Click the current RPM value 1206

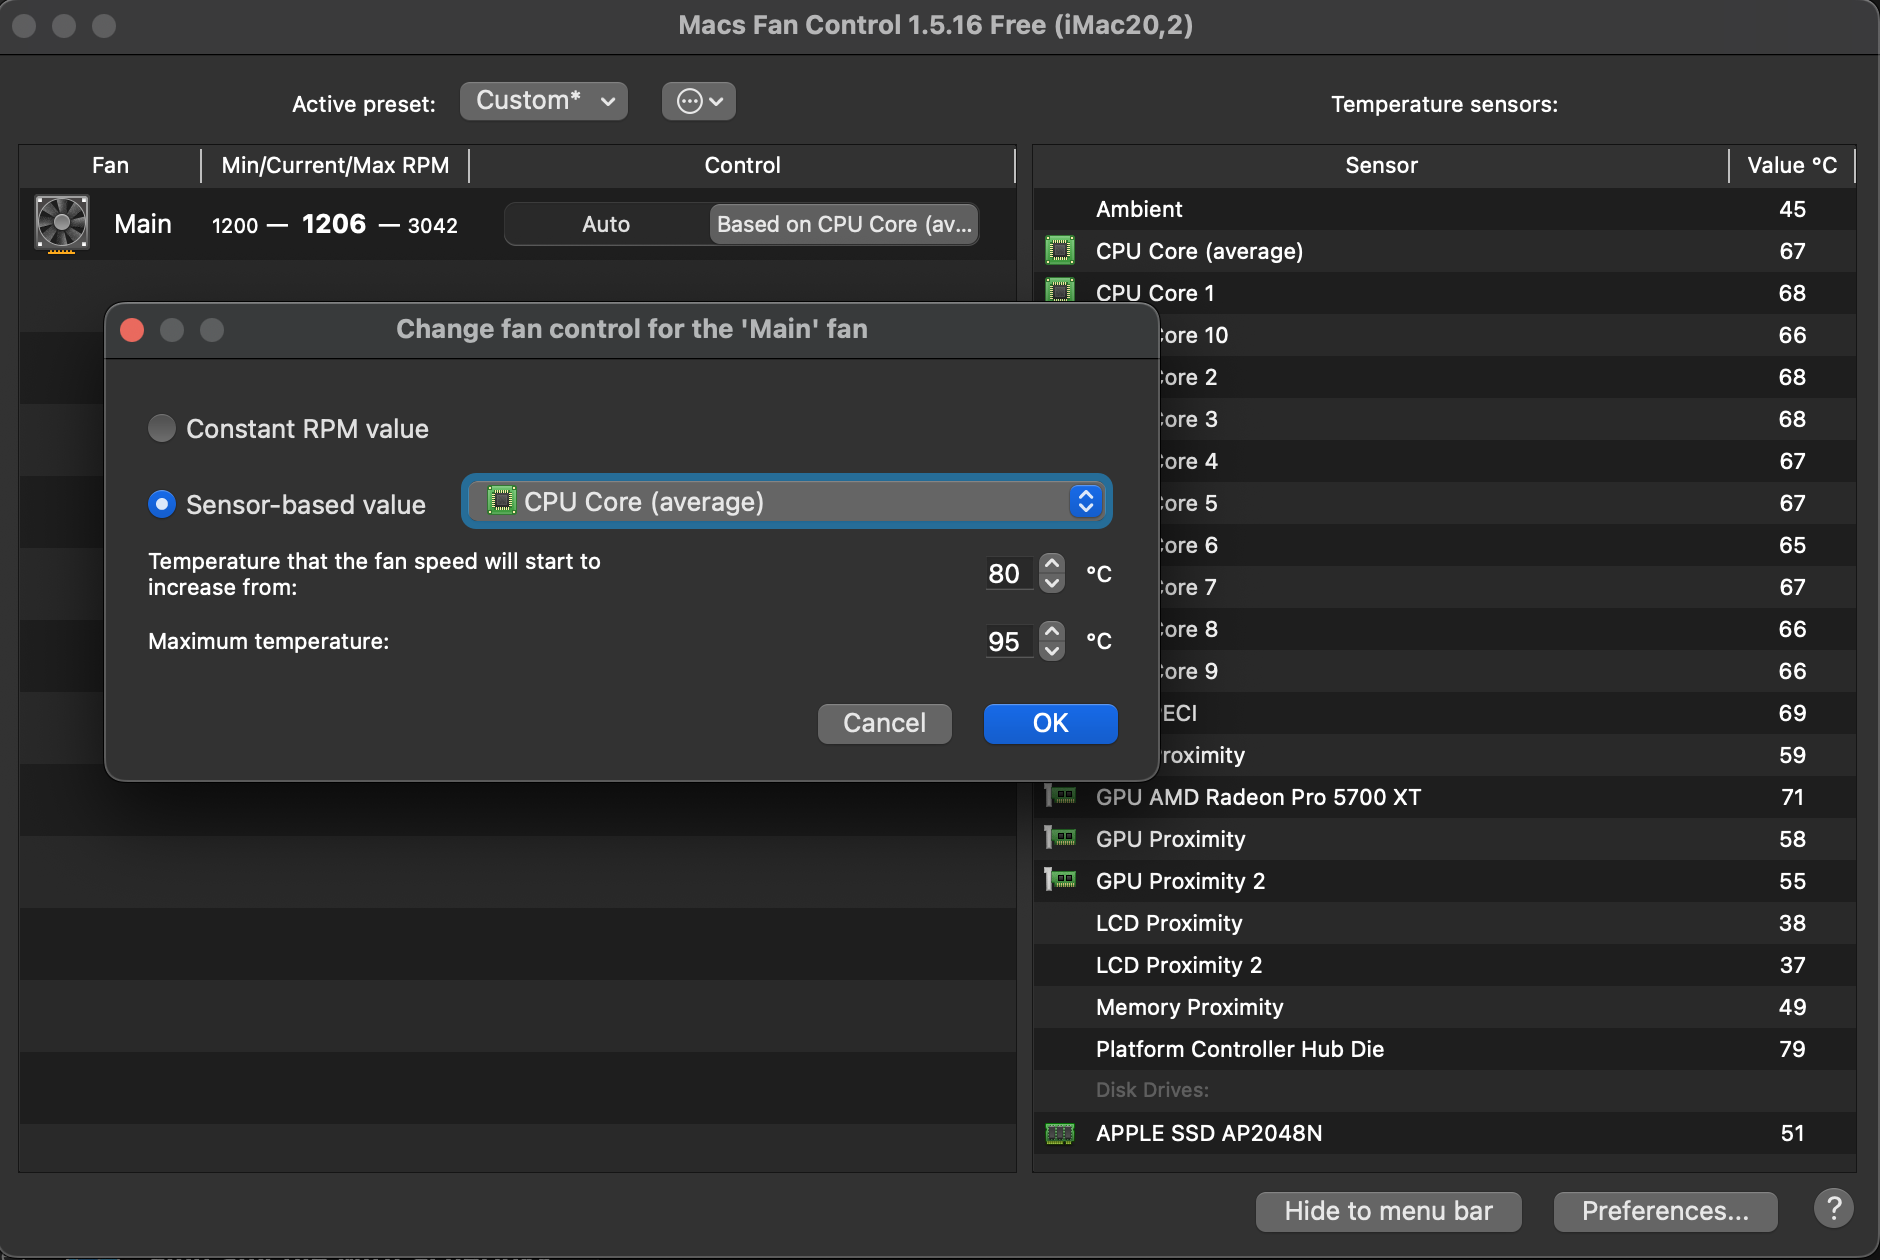tap(334, 224)
